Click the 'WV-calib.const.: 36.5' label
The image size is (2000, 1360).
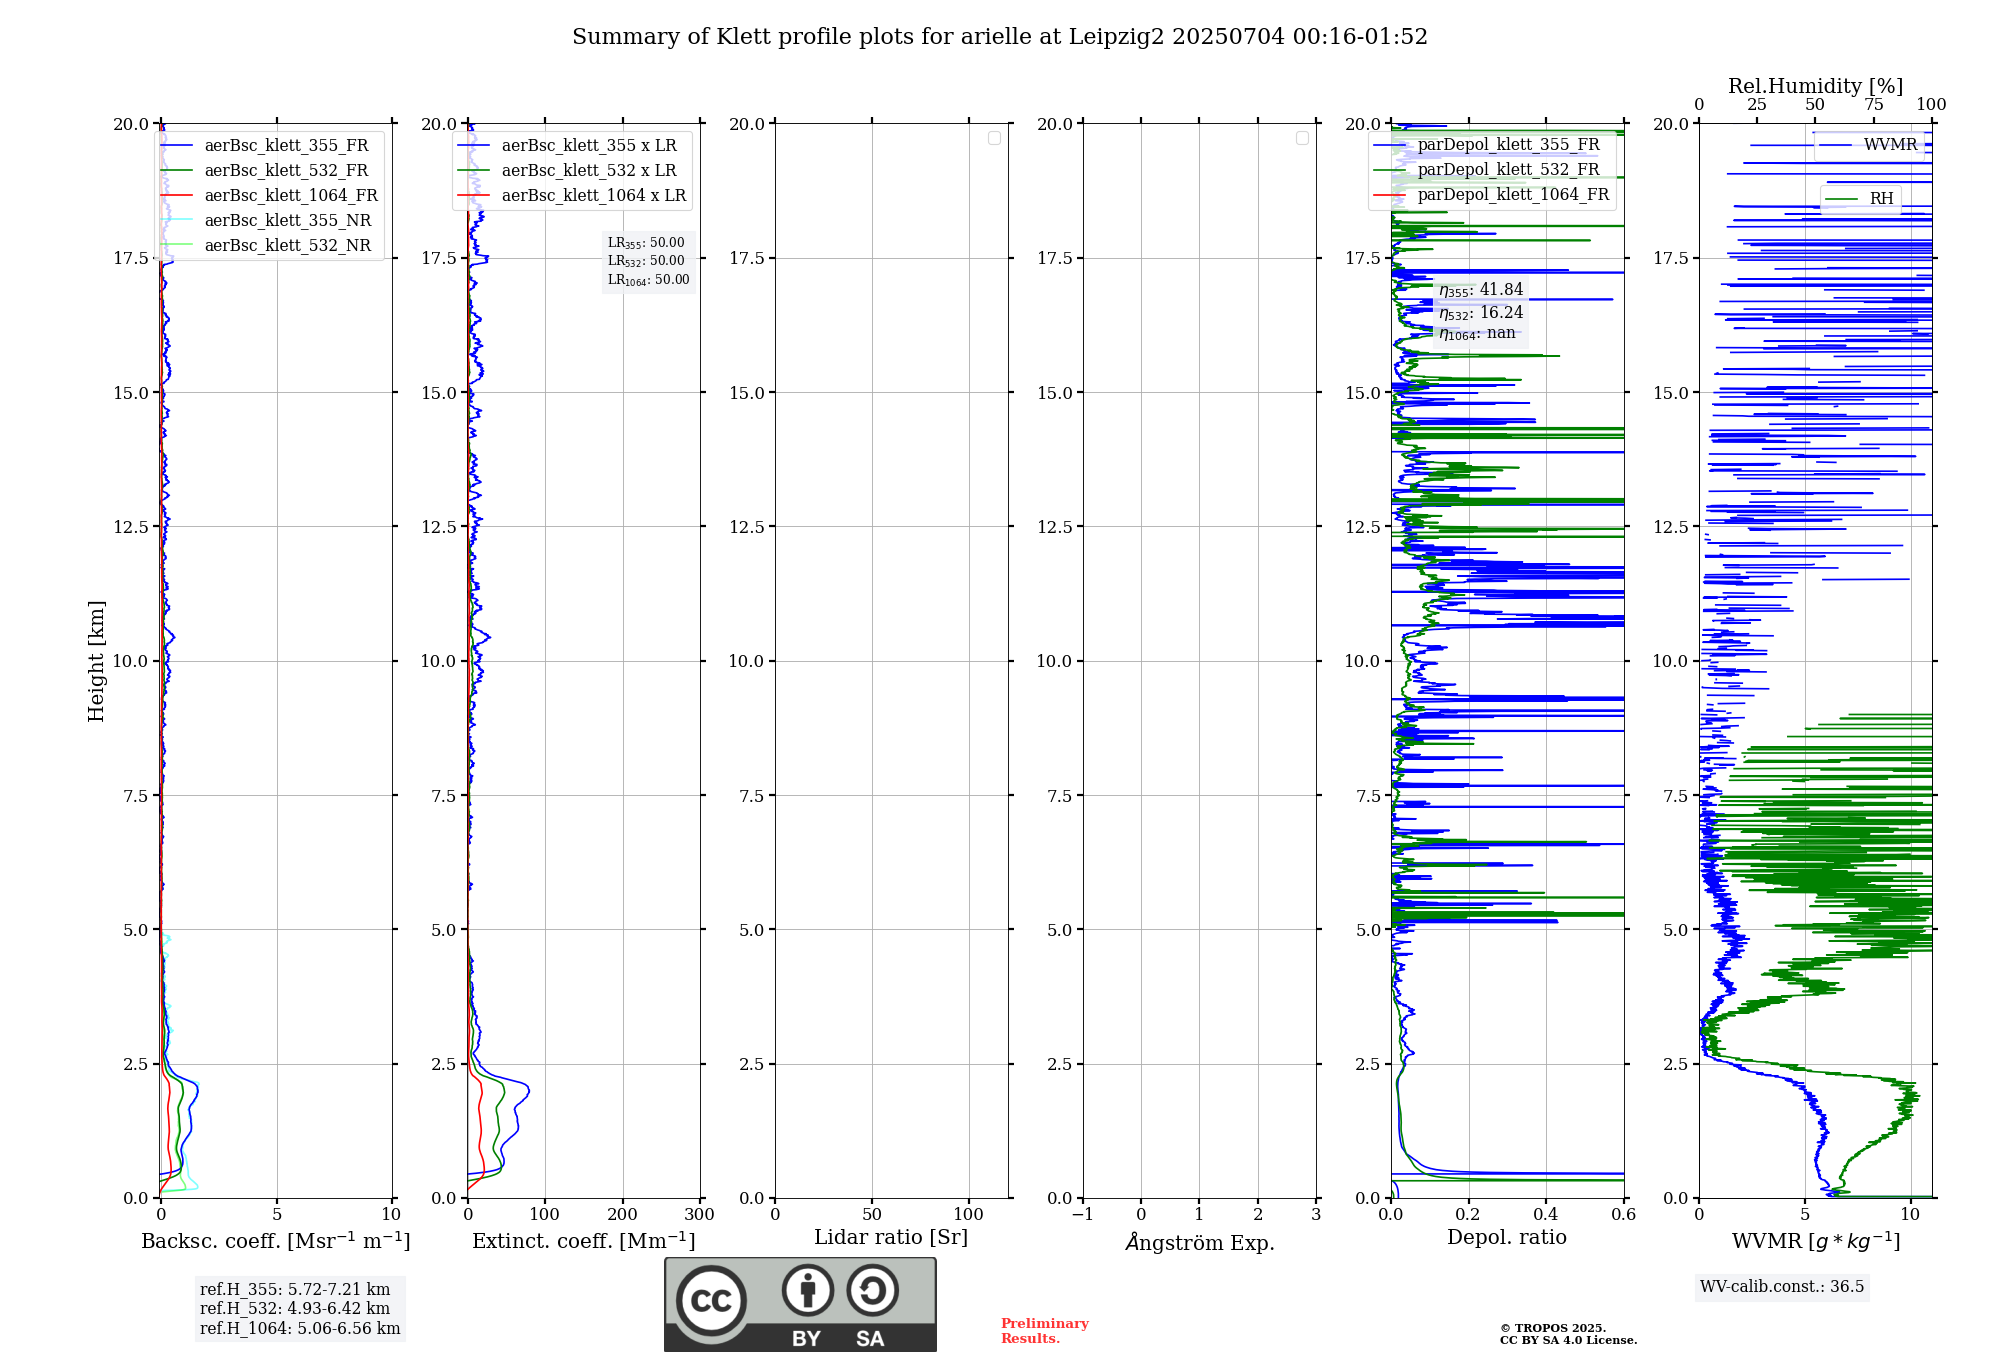(1782, 1287)
